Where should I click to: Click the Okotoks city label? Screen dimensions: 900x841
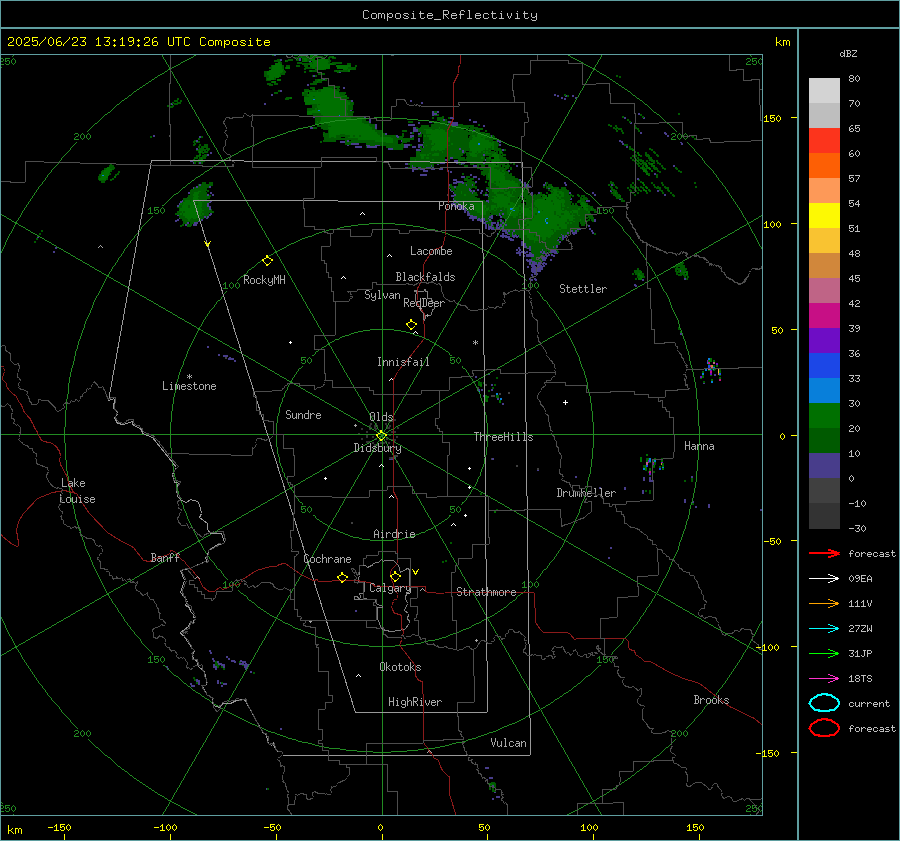[x=400, y=667]
